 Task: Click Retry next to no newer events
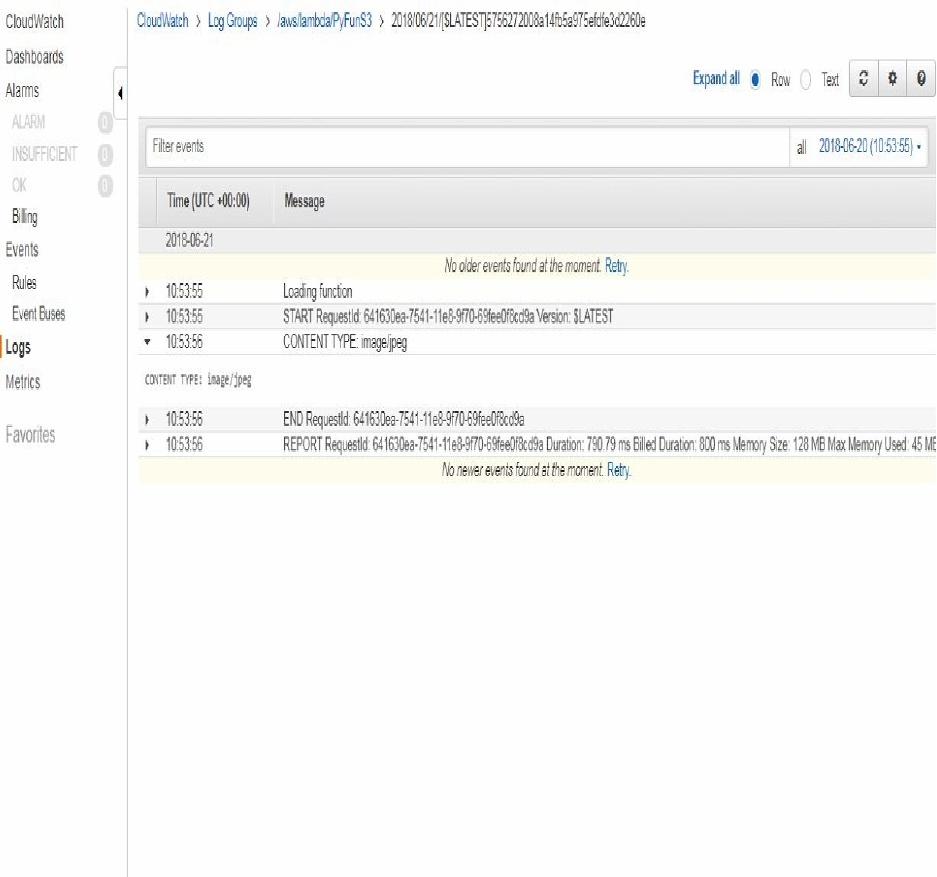pyautogui.click(x=619, y=470)
